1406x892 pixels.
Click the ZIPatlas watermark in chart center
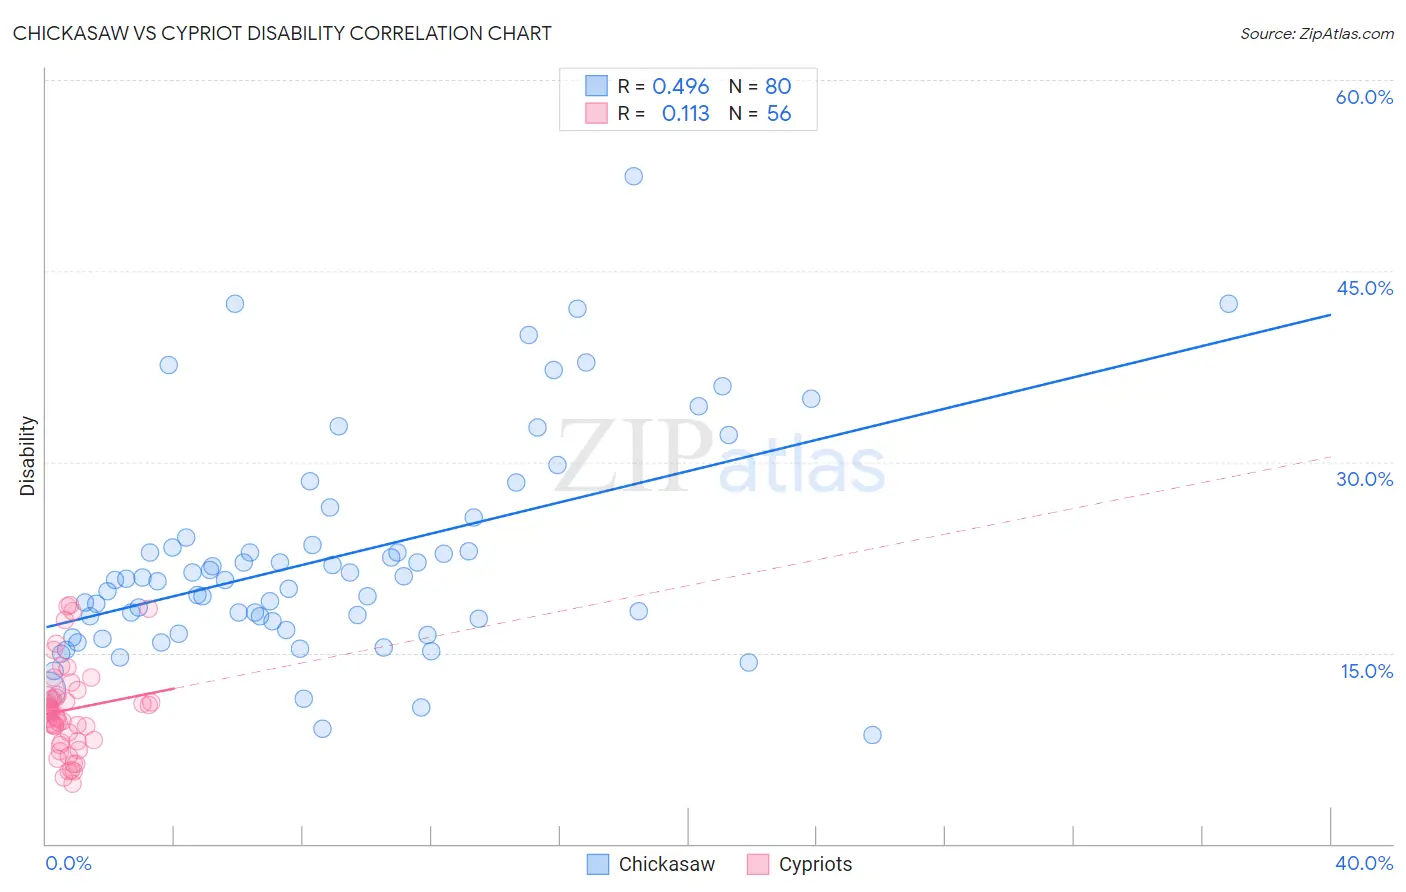click(x=720, y=458)
